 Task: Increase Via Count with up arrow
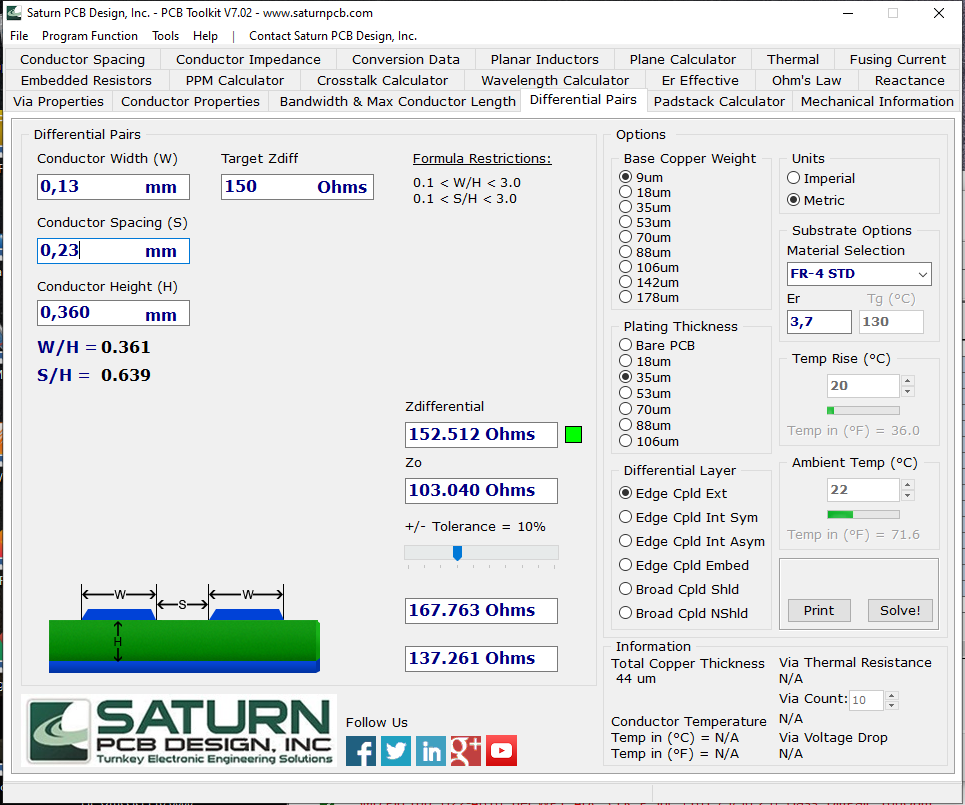(892, 695)
